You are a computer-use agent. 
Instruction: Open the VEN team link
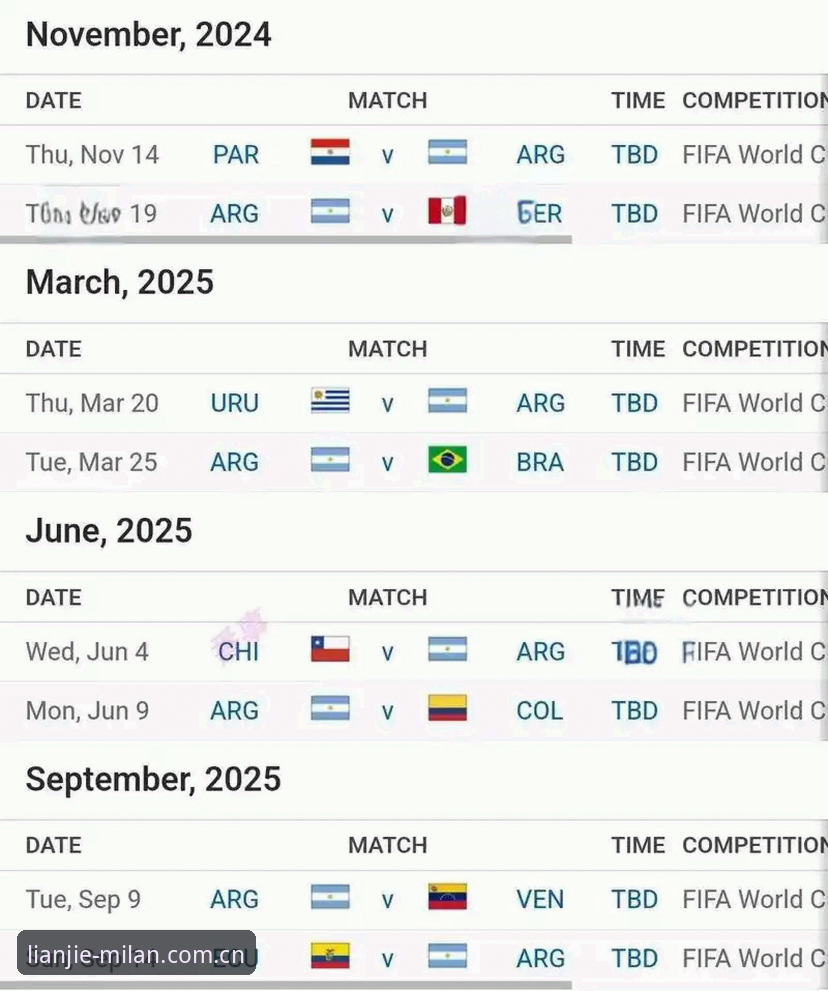(540, 899)
